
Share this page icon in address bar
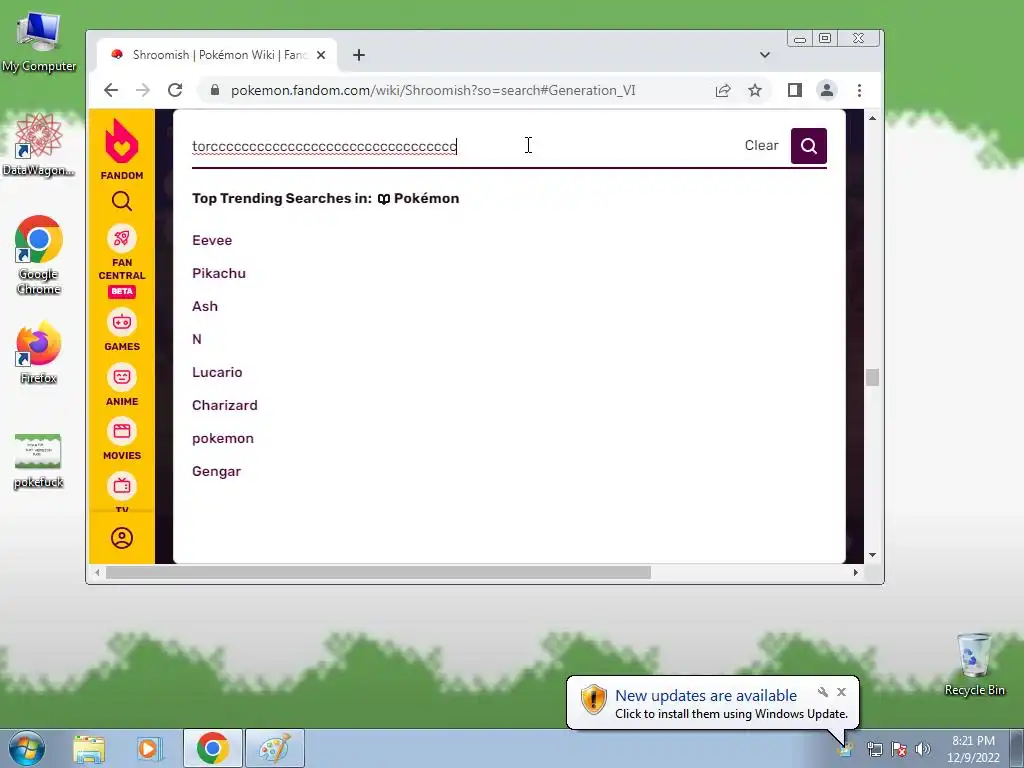click(x=723, y=90)
